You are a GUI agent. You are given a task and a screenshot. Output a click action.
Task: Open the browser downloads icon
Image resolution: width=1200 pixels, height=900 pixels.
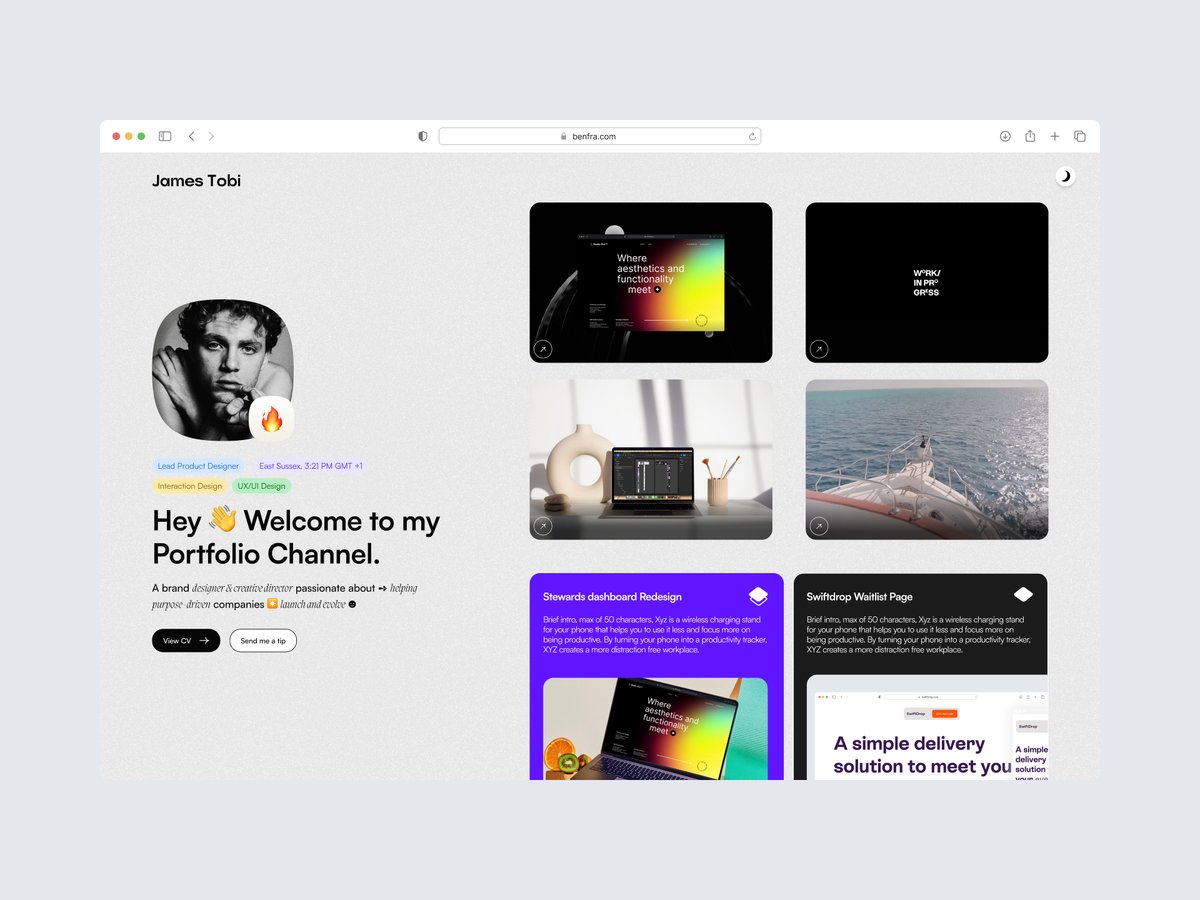1005,136
